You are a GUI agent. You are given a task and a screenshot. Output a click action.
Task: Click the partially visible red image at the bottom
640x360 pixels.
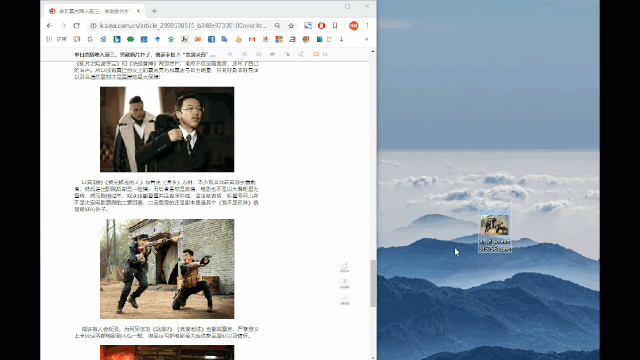167,353
